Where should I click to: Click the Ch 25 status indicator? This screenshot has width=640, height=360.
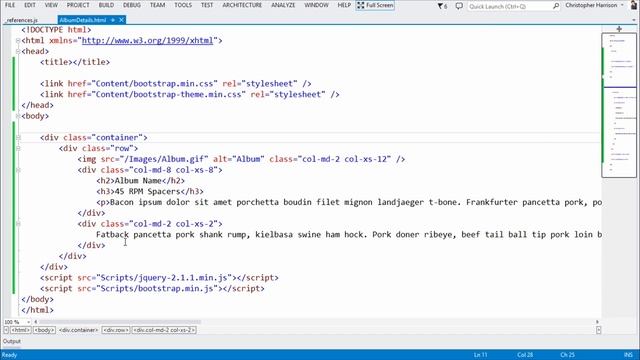click(567, 355)
